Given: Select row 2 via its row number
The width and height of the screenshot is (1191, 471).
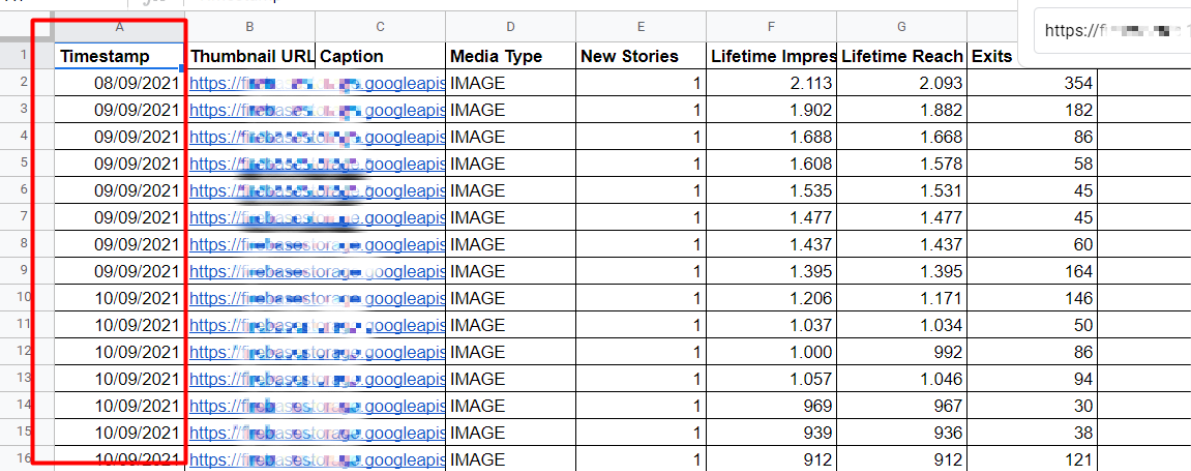Looking at the screenshot, I should pos(21,83).
